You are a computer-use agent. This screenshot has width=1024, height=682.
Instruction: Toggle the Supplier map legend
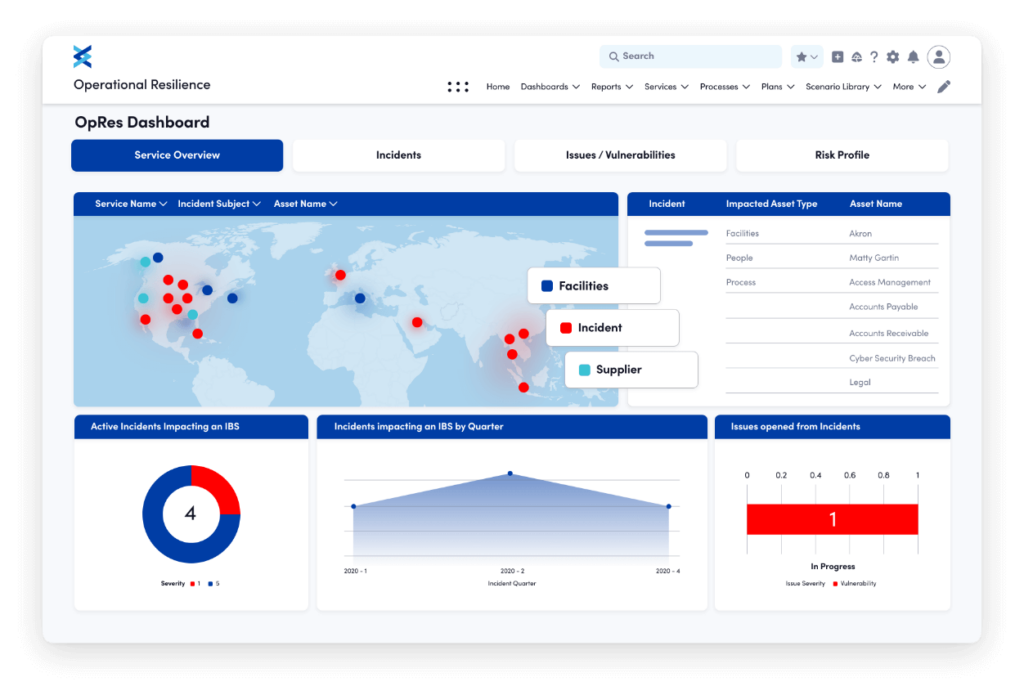[630, 369]
